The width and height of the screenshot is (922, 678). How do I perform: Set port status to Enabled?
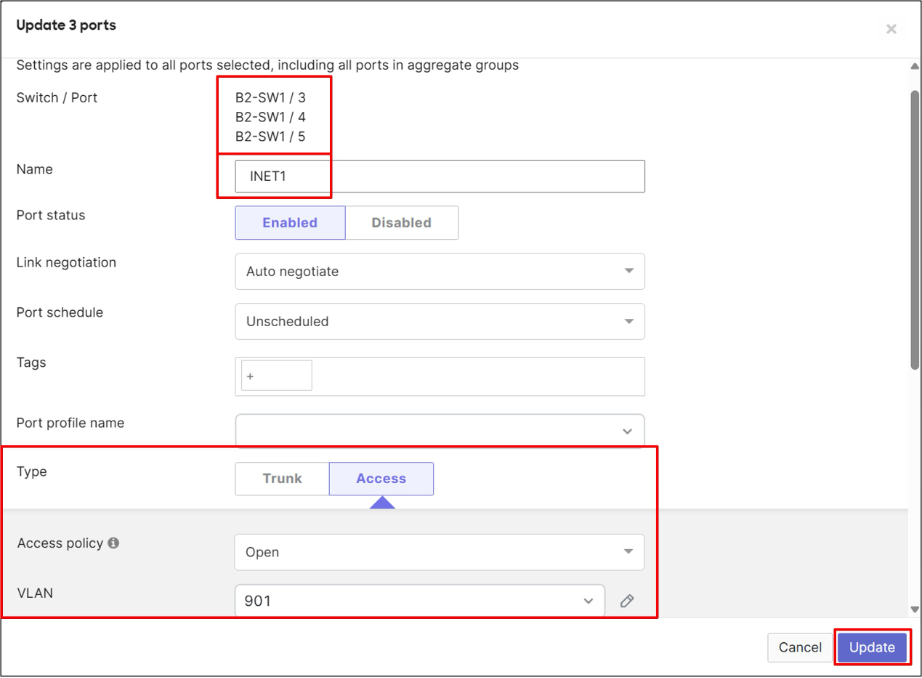point(290,222)
